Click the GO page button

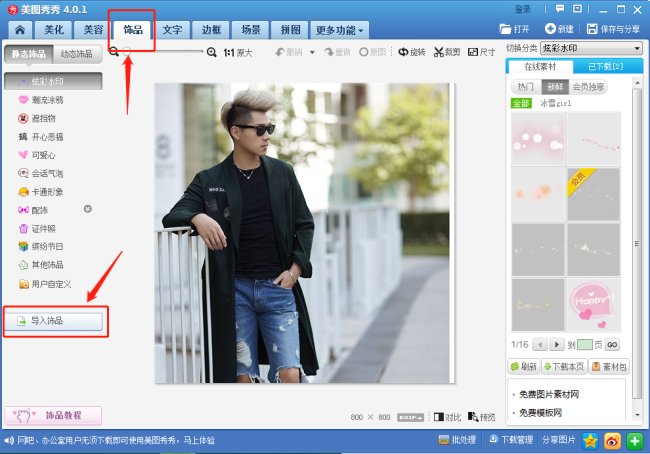[612, 345]
